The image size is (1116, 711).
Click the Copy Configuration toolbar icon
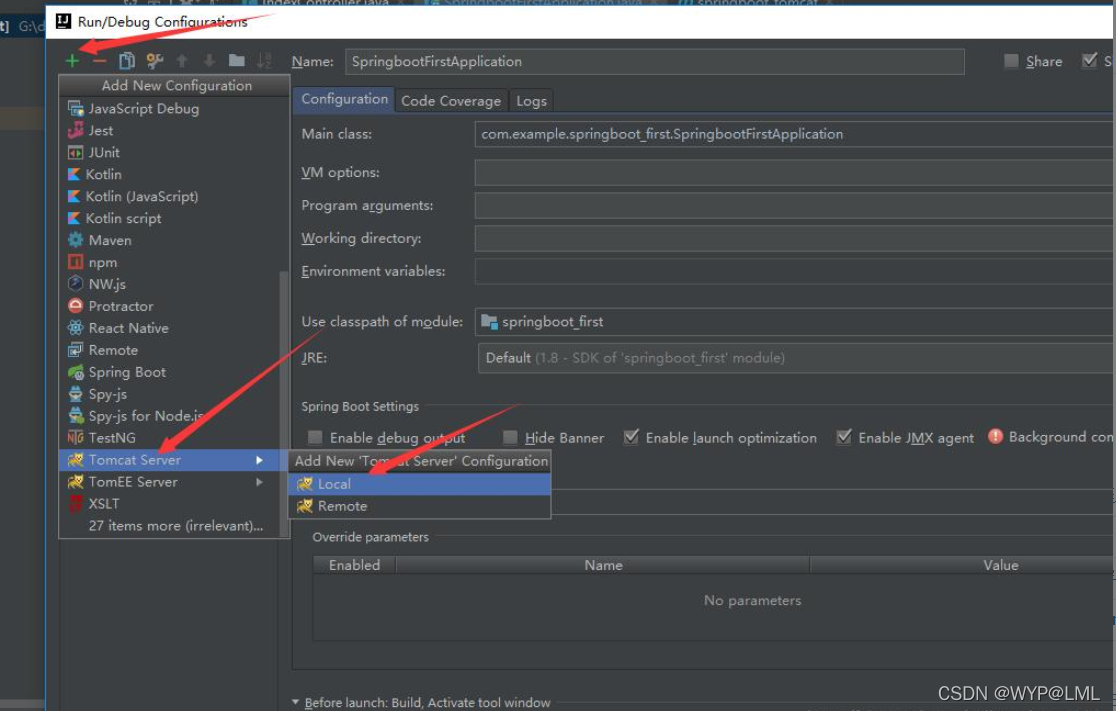(127, 61)
